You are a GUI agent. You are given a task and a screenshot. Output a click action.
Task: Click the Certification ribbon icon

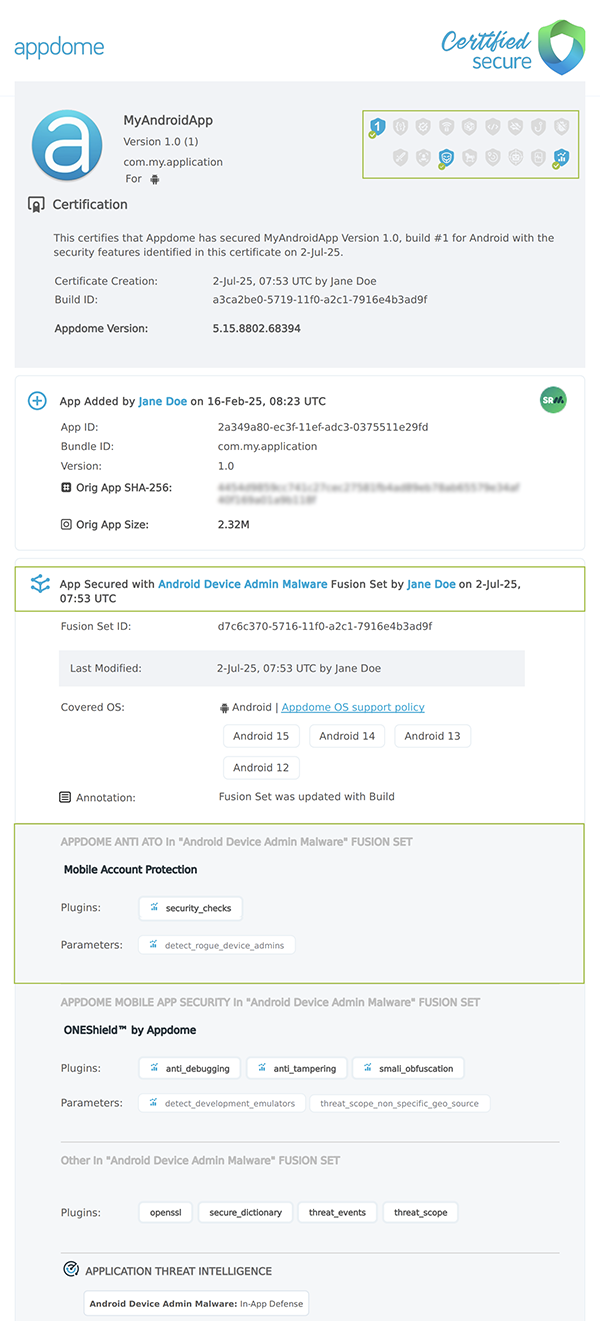[x=36, y=205]
